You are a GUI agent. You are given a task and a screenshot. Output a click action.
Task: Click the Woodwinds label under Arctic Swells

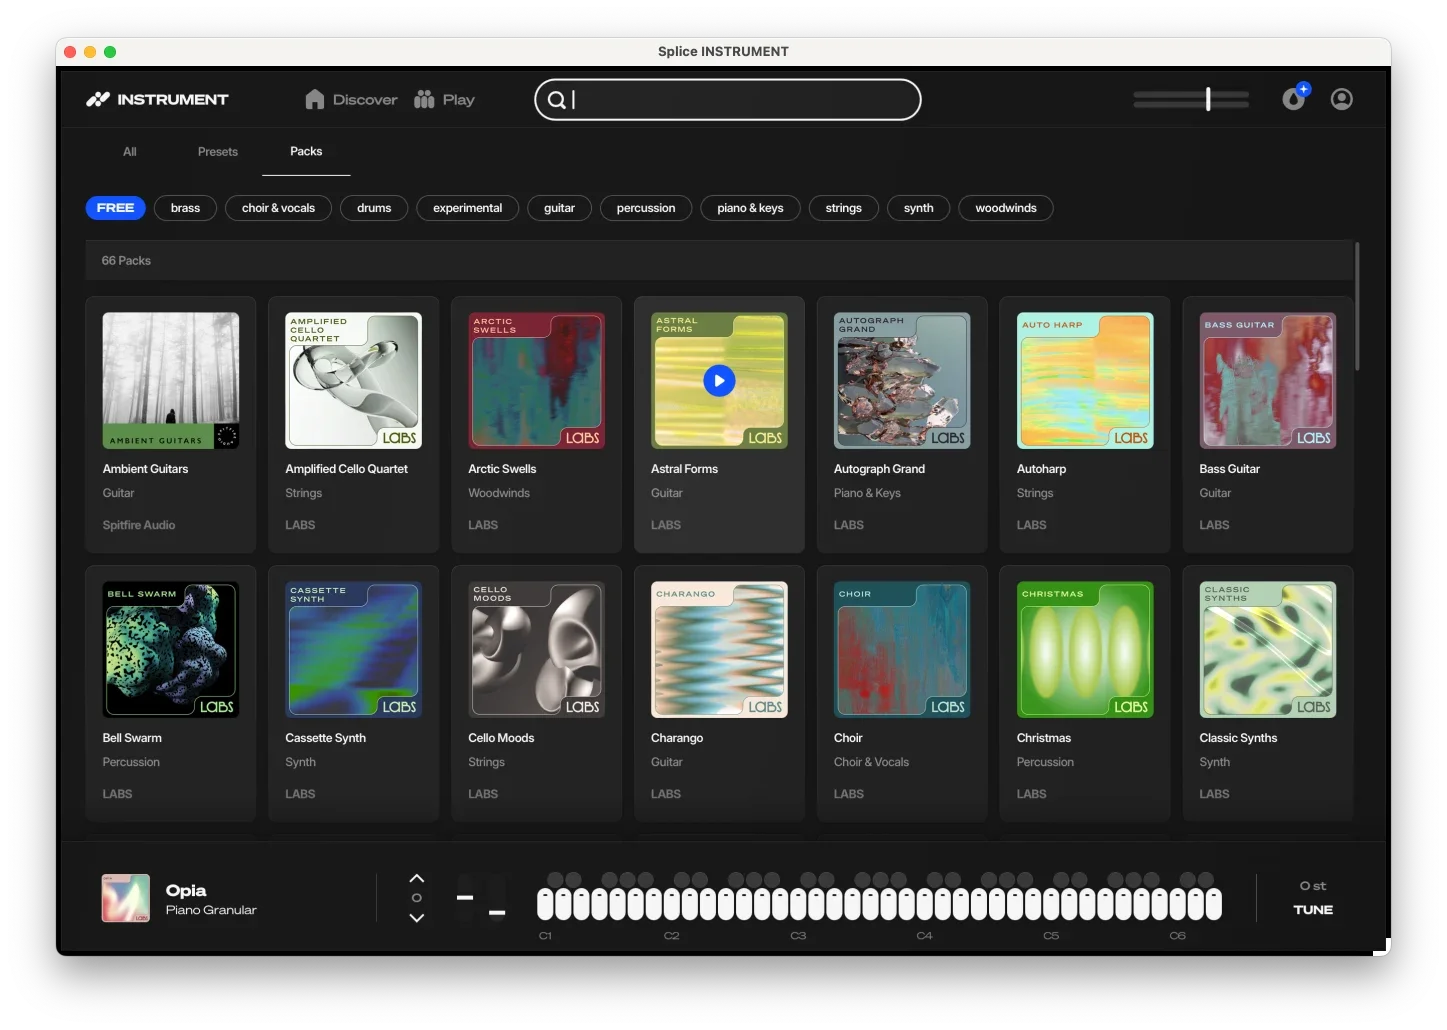click(499, 493)
